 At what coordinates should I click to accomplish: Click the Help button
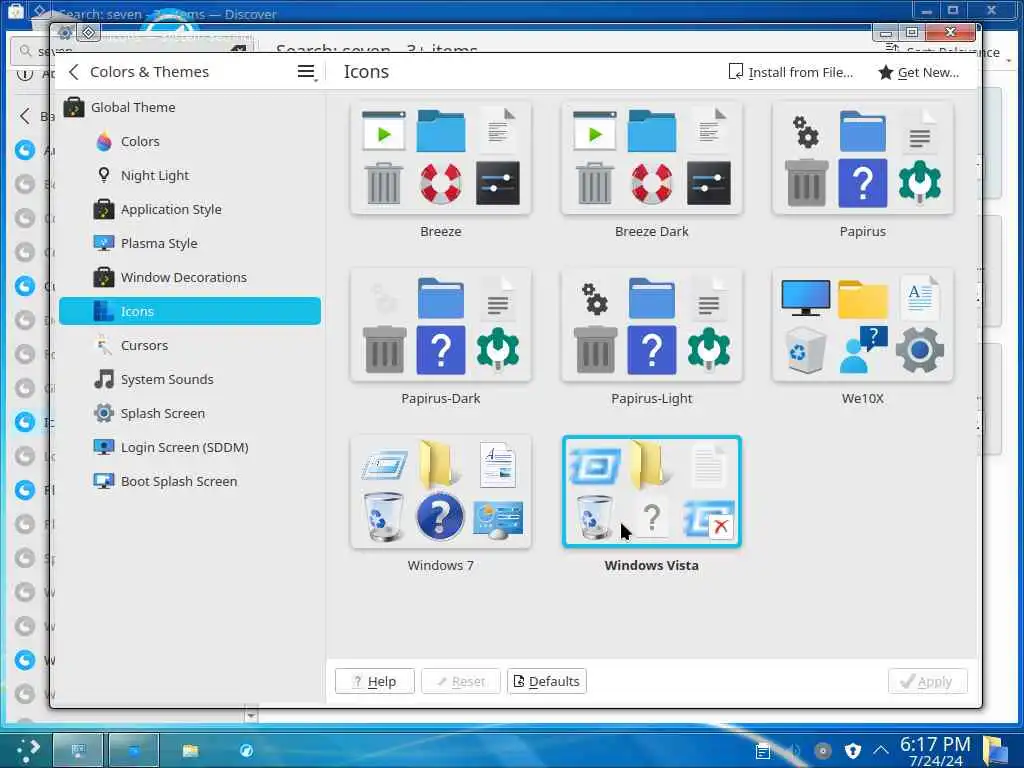375,681
